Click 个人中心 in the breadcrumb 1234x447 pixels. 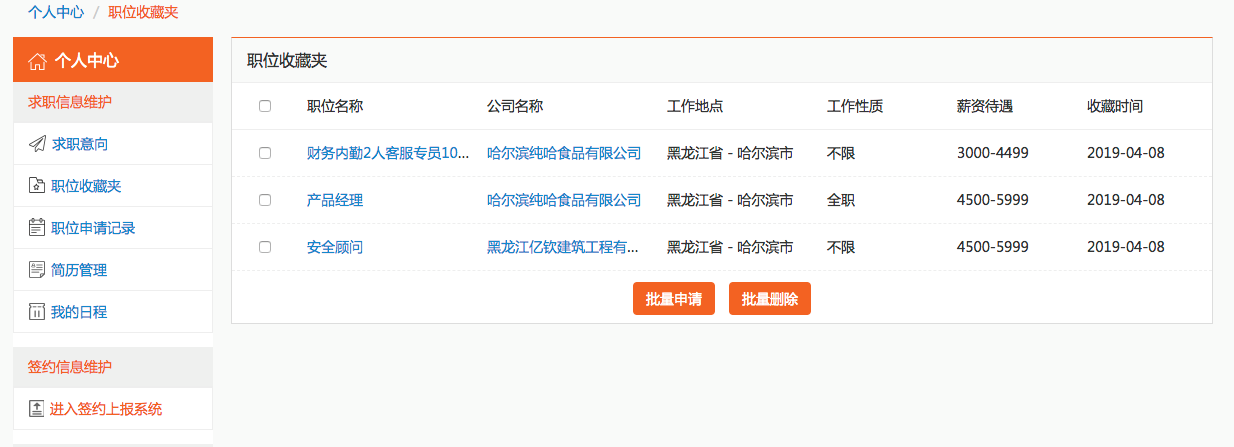coord(56,13)
